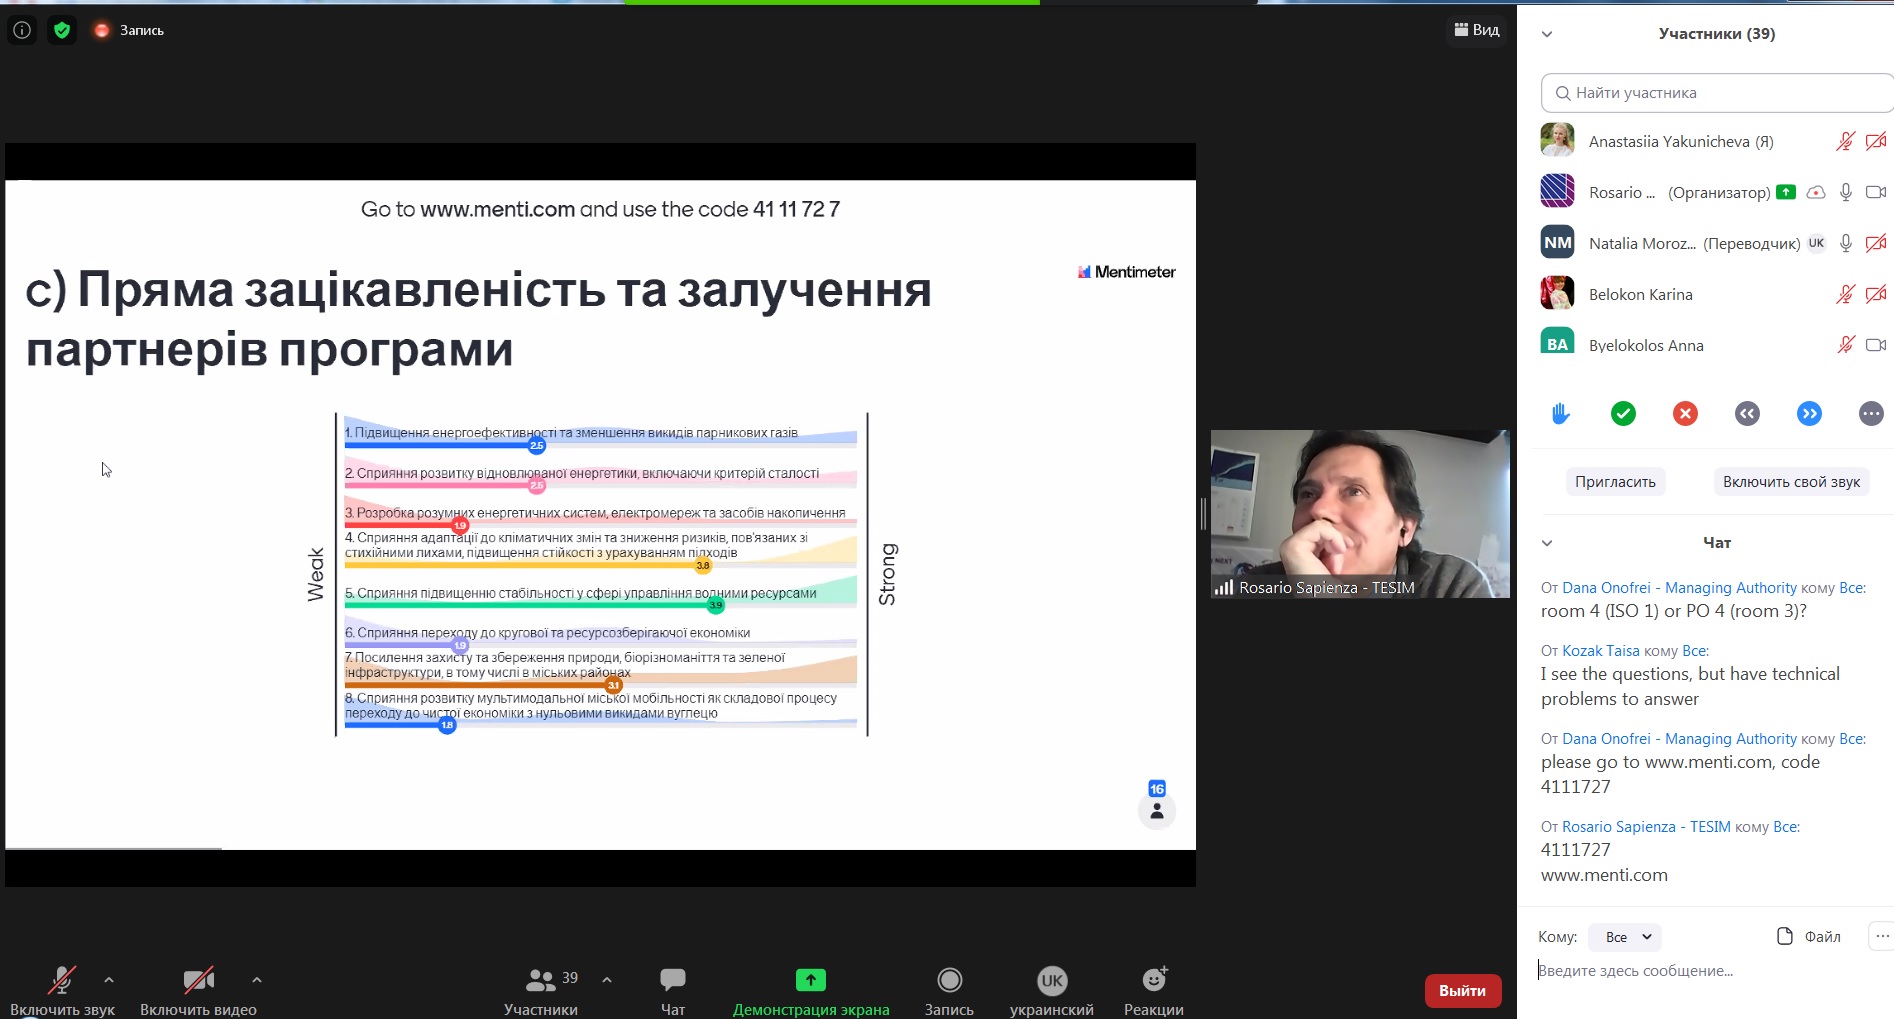Screen dimensions: 1894x1019
Task: Click the meeting info icon
Action: 22,30
